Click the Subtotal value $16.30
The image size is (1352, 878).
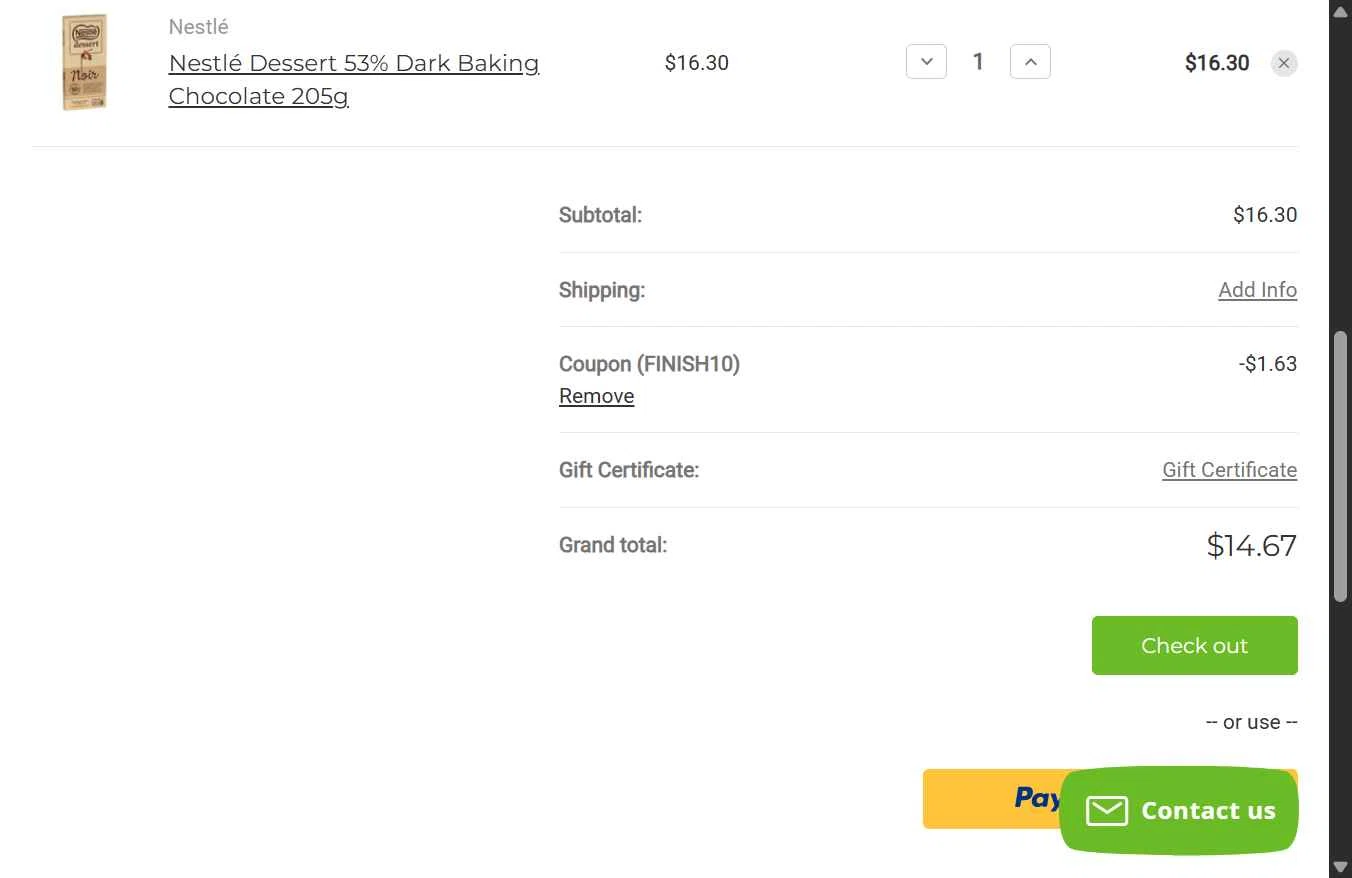point(1265,215)
